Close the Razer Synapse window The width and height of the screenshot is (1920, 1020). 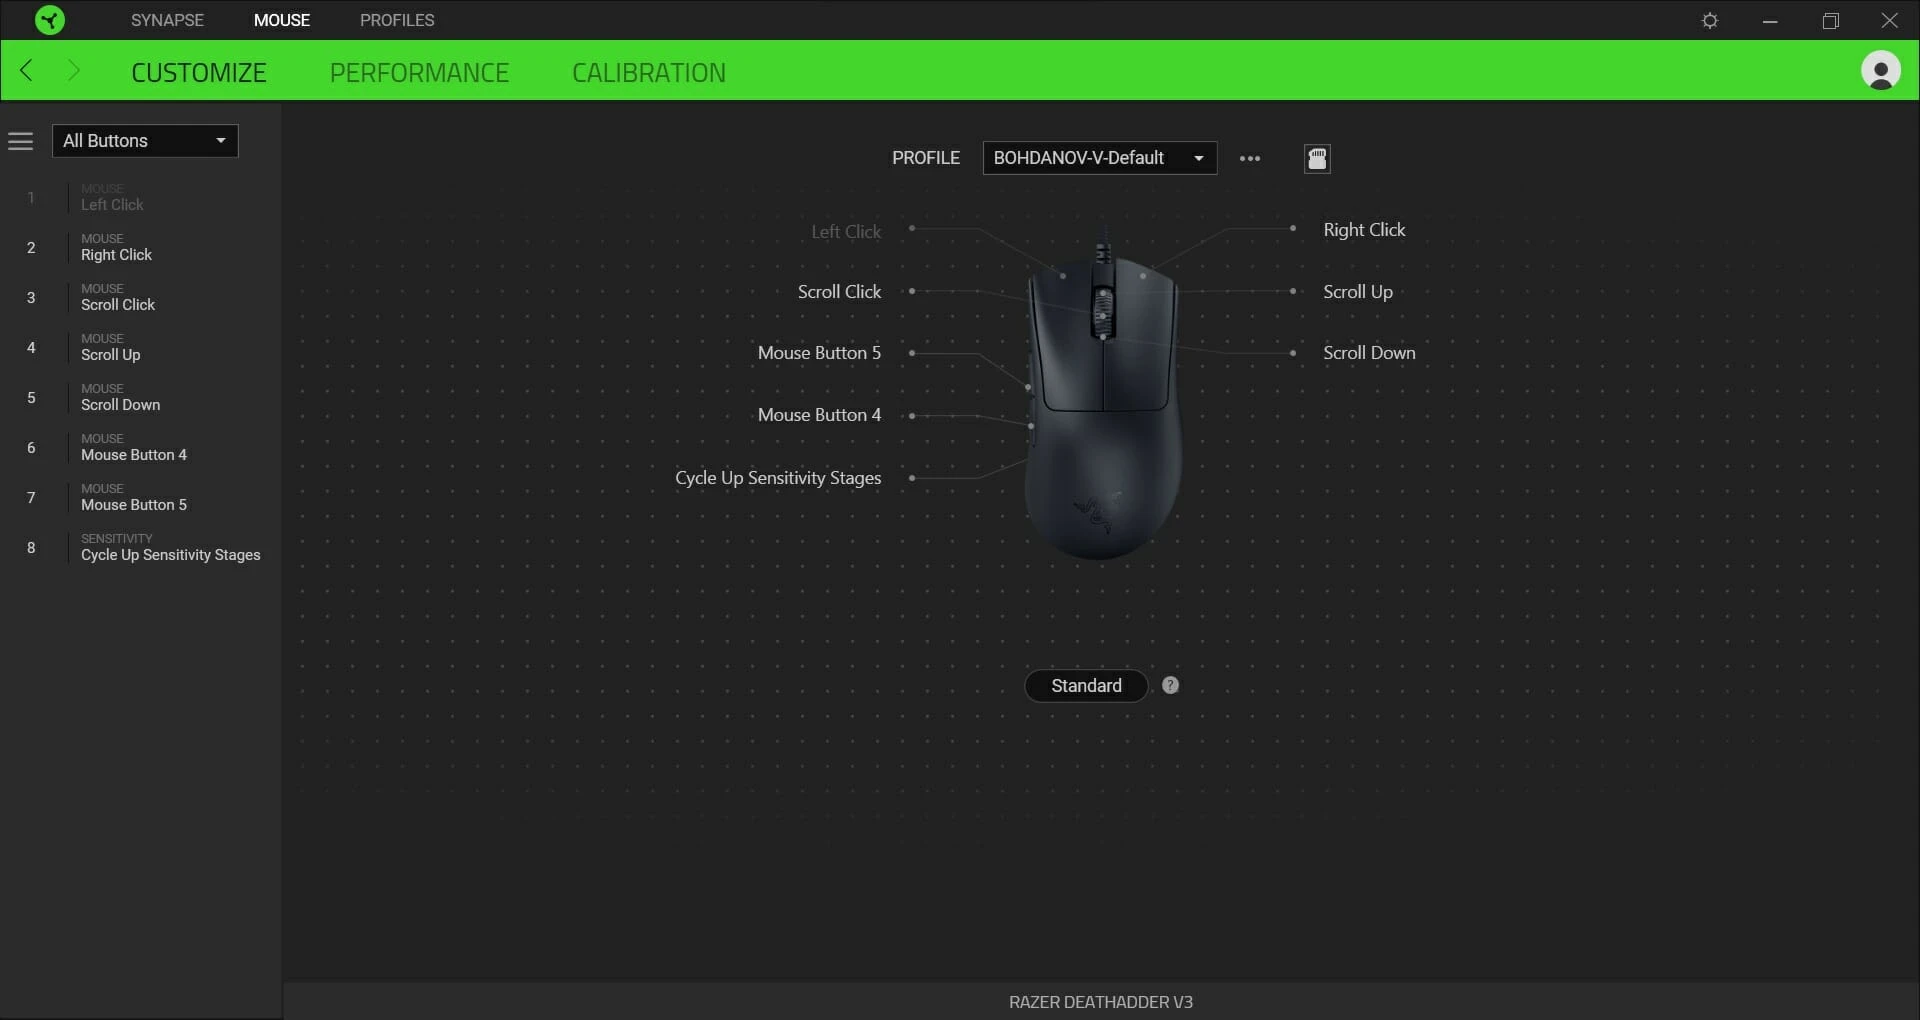[1889, 21]
